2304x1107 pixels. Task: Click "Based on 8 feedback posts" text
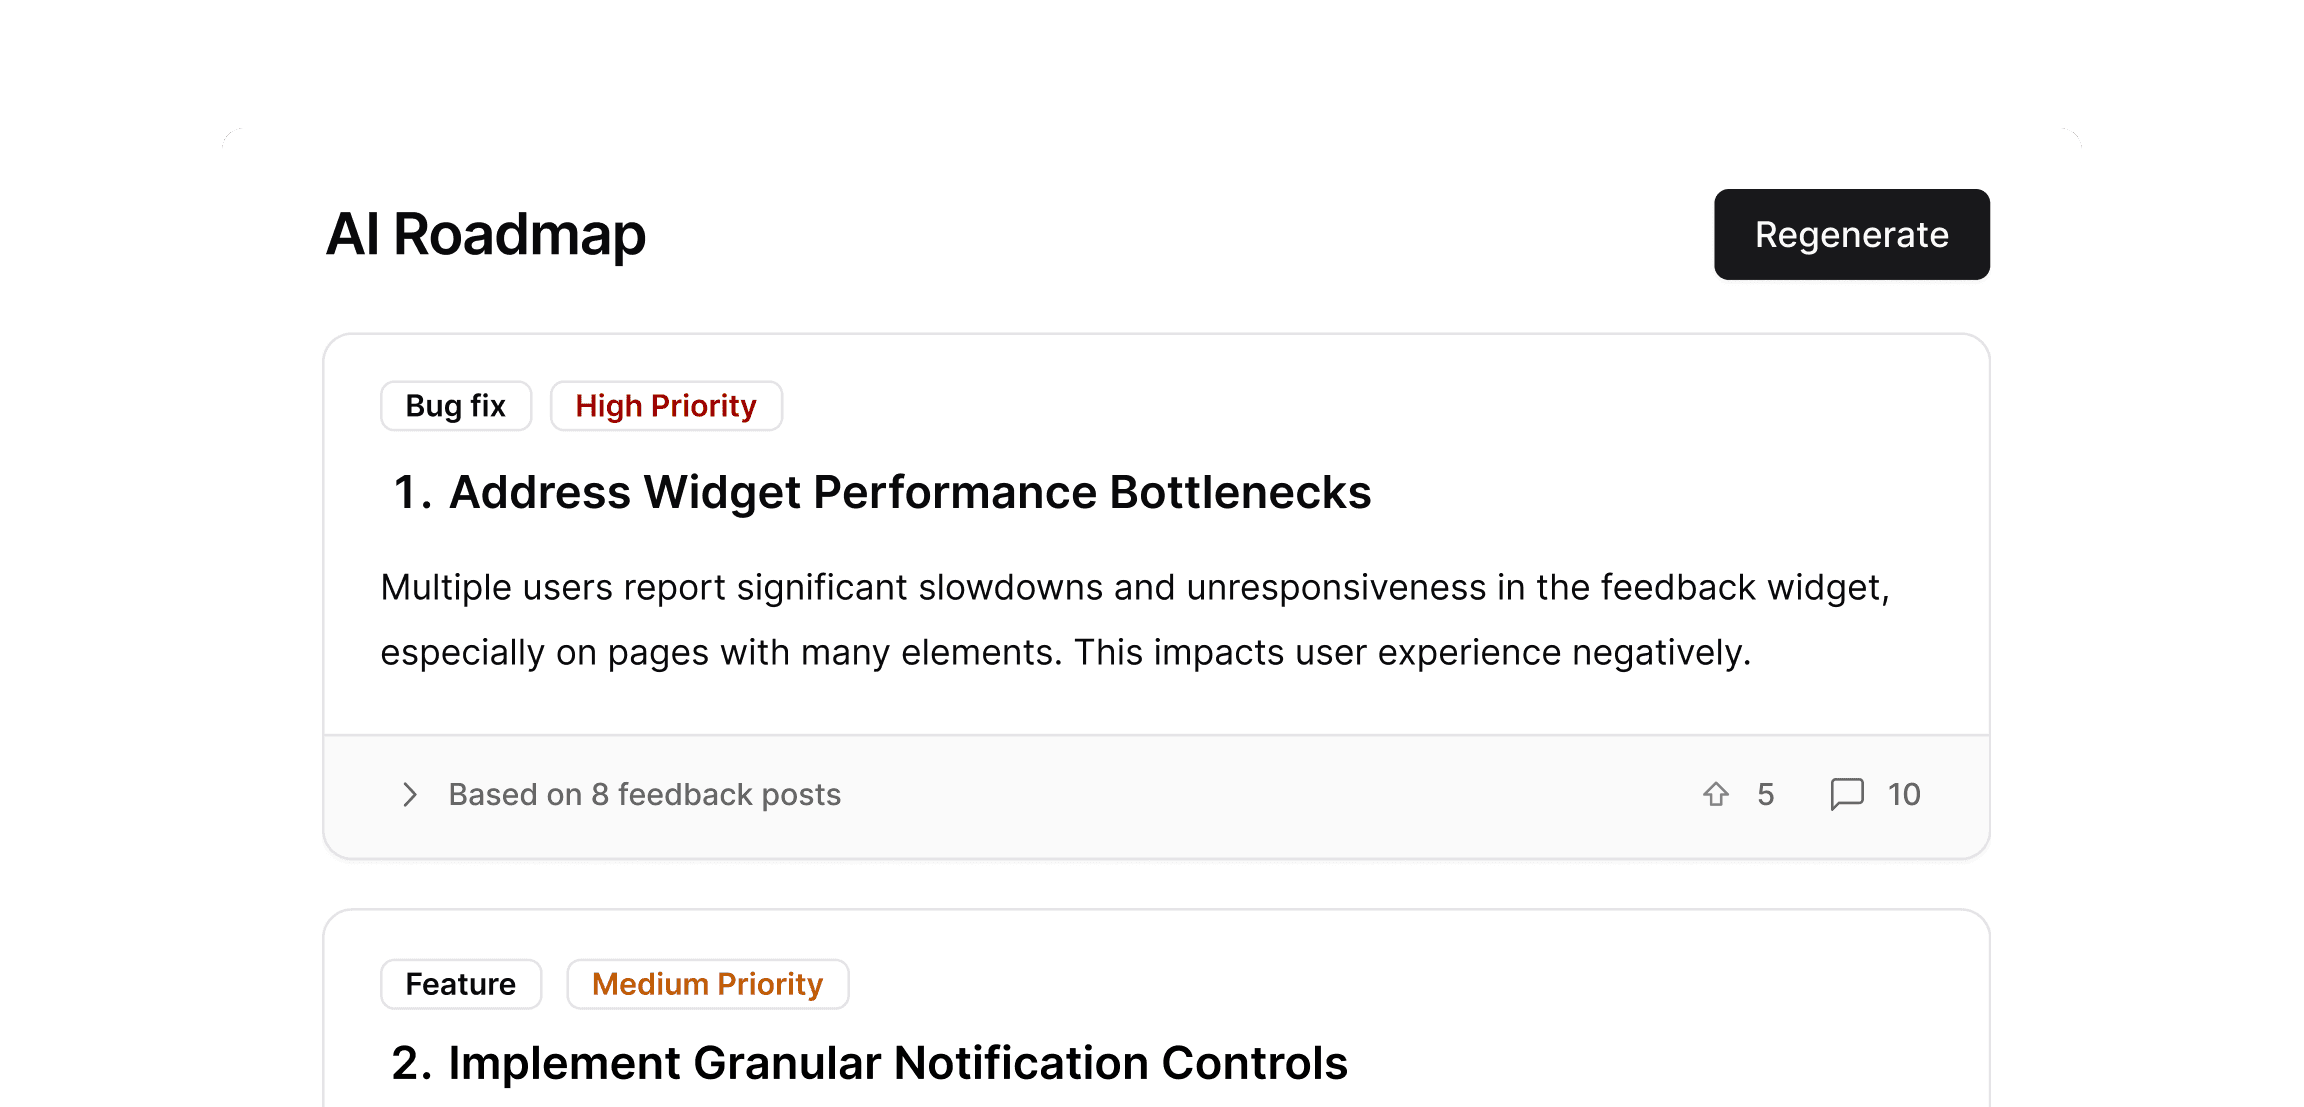(x=644, y=795)
